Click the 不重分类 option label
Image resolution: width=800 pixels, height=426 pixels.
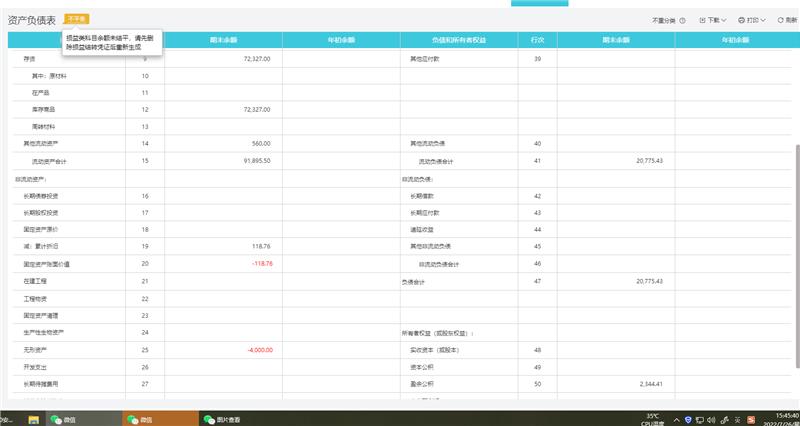click(x=664, y=20)
